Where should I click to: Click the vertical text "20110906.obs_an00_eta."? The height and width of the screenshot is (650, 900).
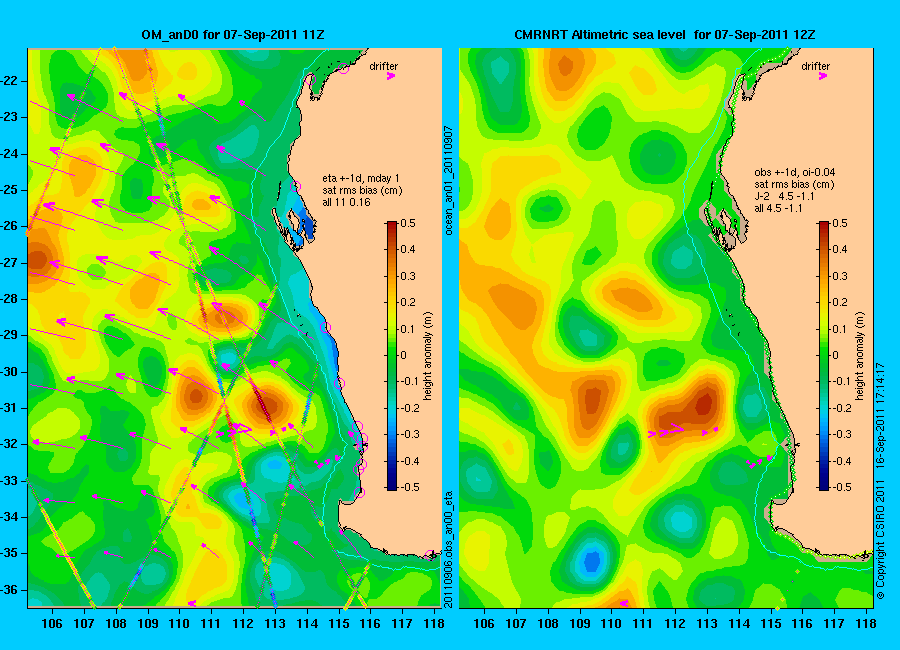(449, 550)
